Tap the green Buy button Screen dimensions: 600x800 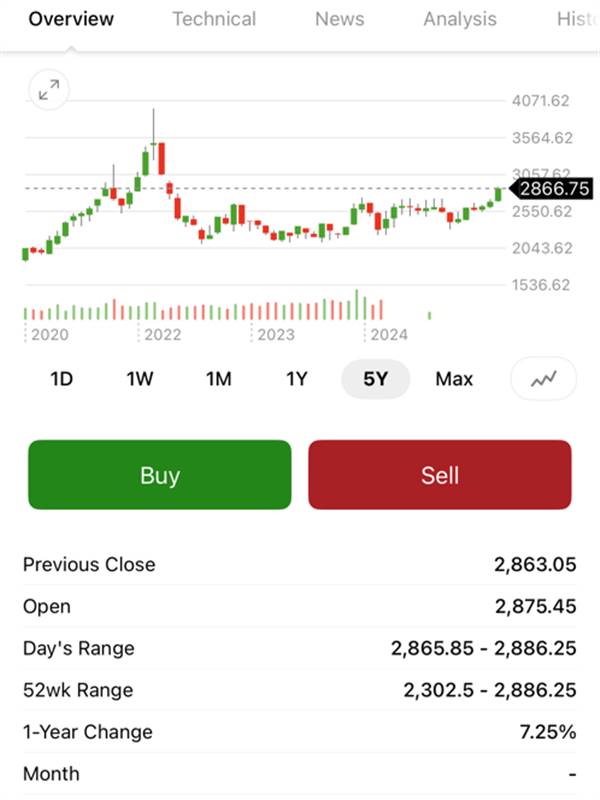[x=160, y=475]
